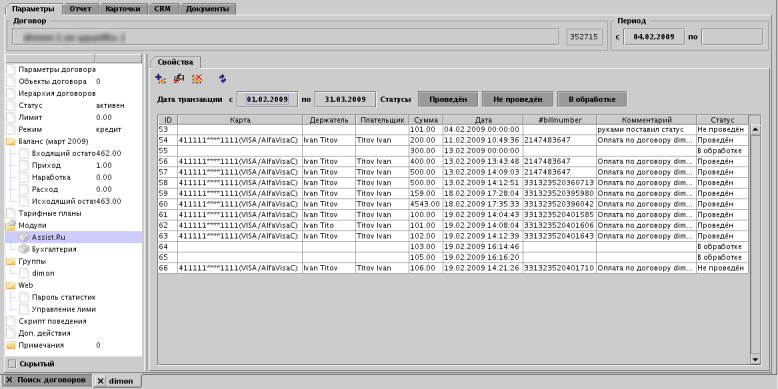
Task: Click the period start field 04.02.2009
Action: [x=653, y=37]
